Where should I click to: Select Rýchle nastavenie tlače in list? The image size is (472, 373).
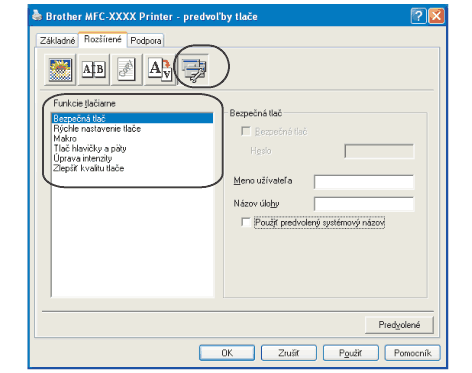click(97, 129)
